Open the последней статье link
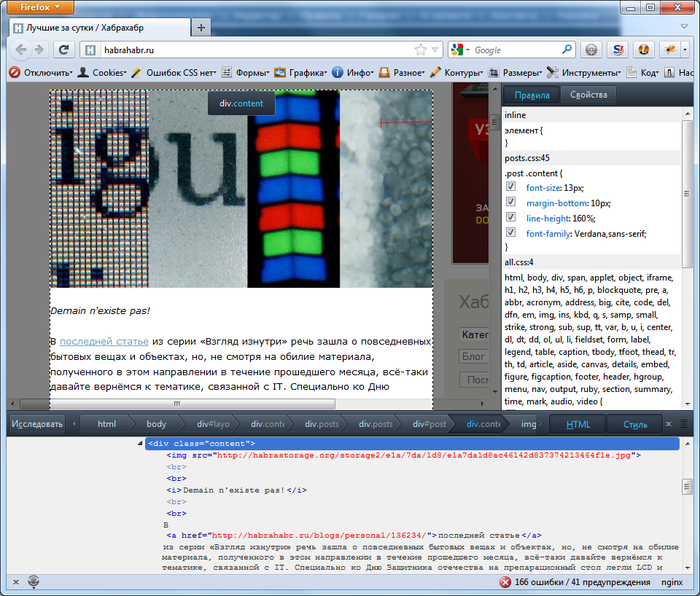700x596 pixels. (104, 341)
